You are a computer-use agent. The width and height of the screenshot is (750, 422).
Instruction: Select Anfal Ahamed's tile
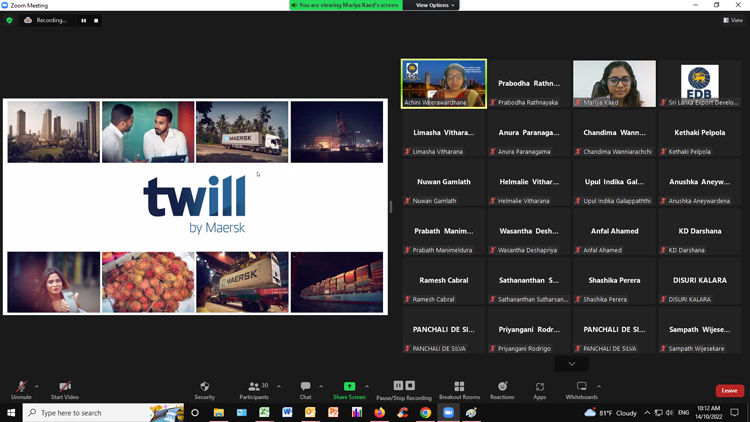(x=614, y=232)
